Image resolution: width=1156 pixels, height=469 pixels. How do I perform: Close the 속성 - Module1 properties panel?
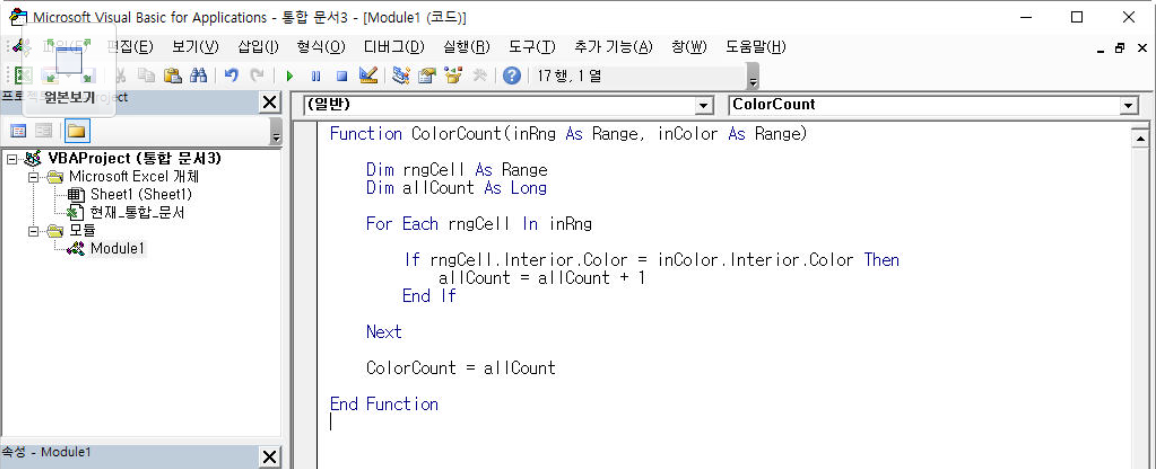pyautogui.click(x=271, y=456)
